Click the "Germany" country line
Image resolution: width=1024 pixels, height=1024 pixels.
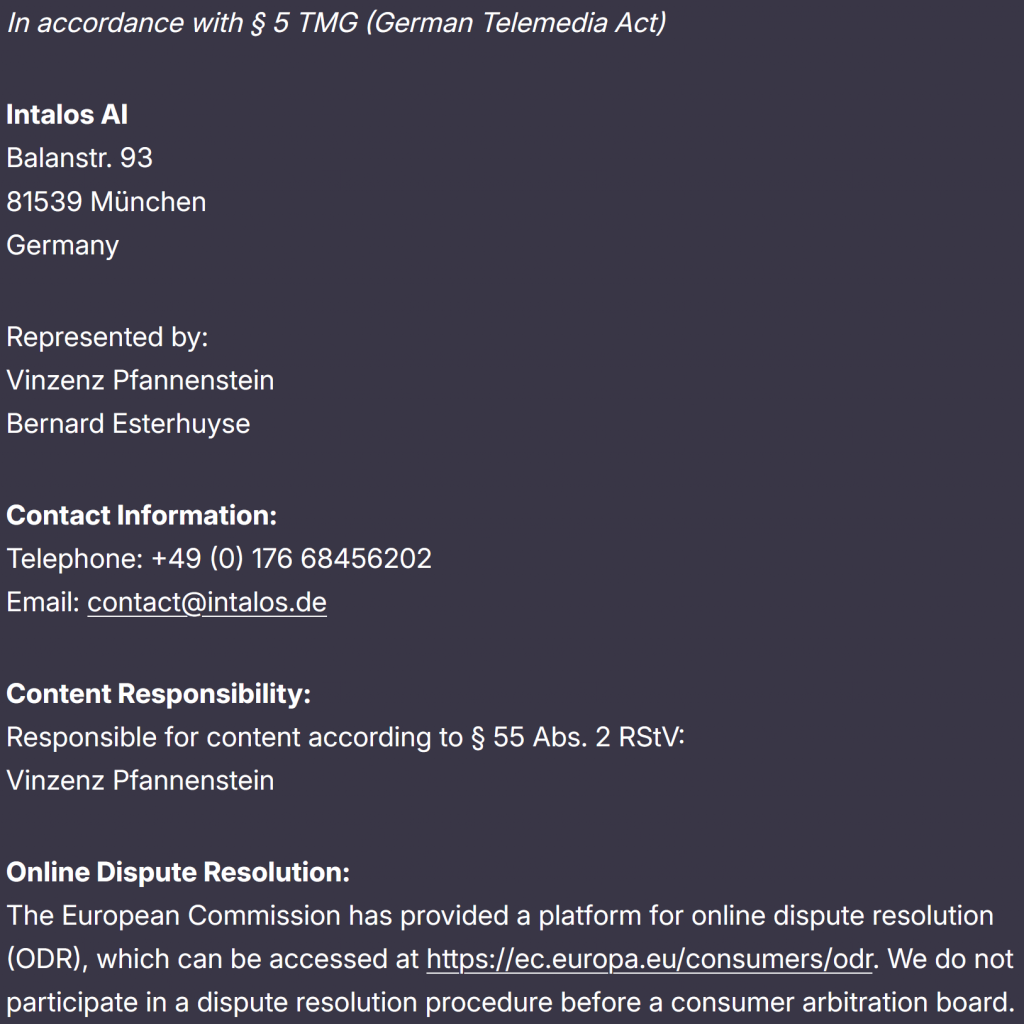pyautogui.click(x=62, y=246)
